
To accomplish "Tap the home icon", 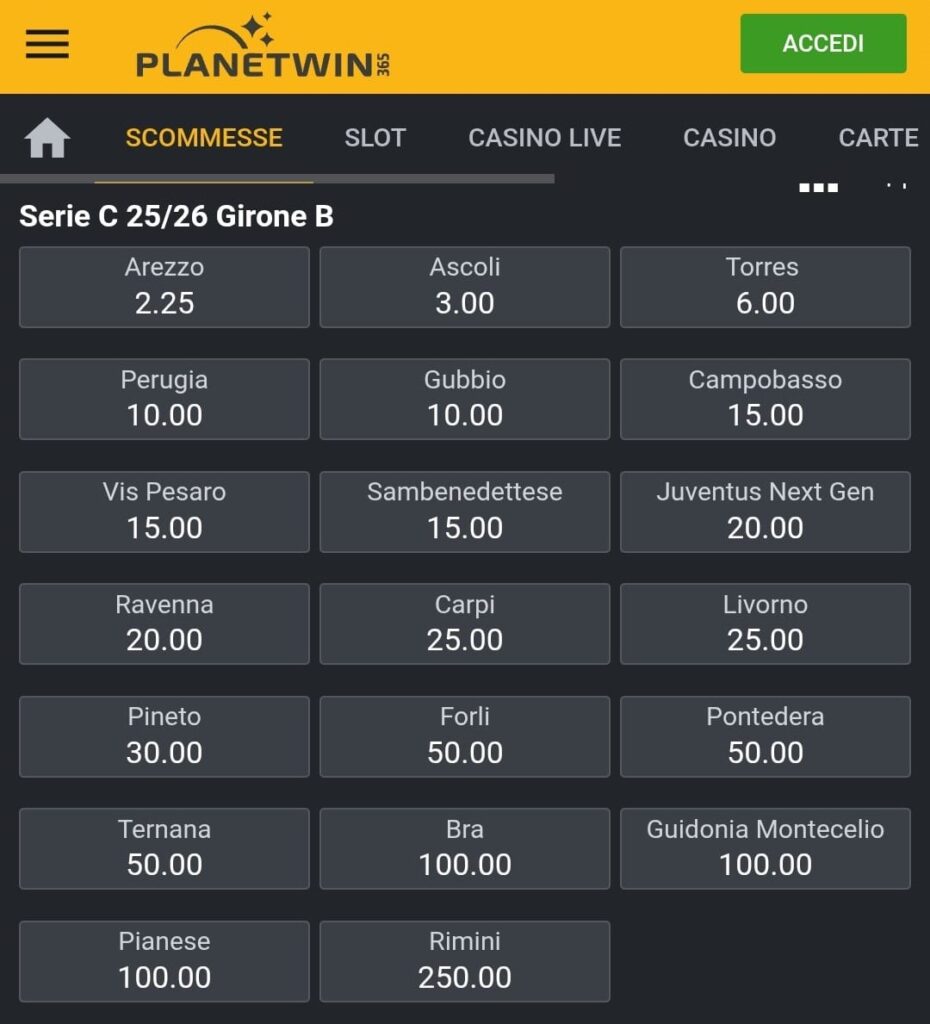I will pyautogui.click(x=47, y=138).
